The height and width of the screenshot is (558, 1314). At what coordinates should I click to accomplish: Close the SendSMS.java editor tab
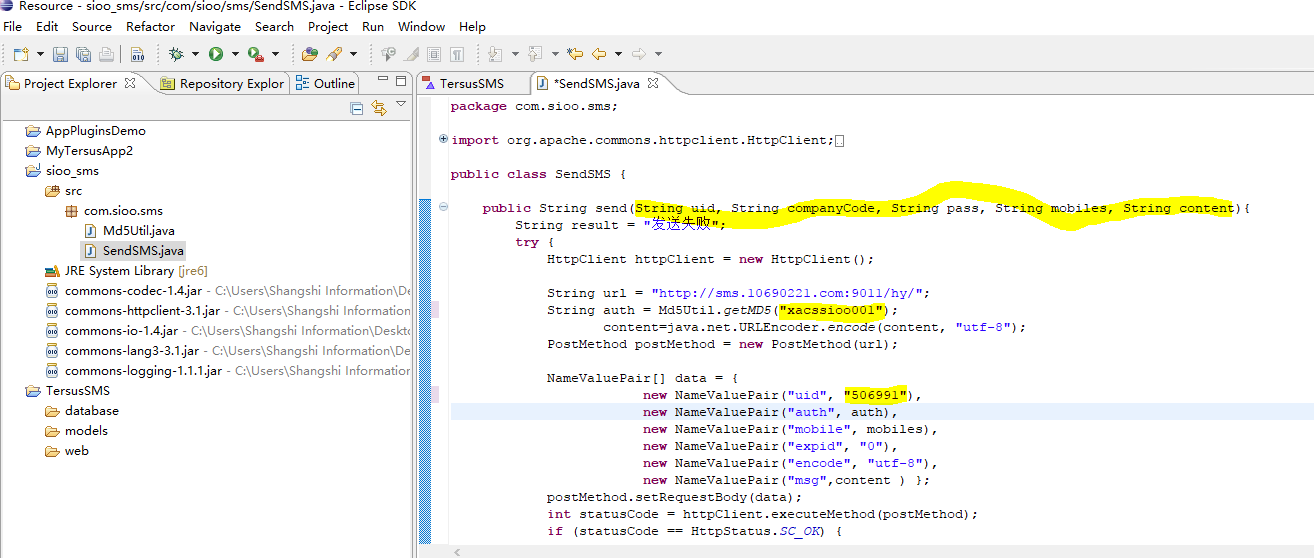[x=653, y=83]
